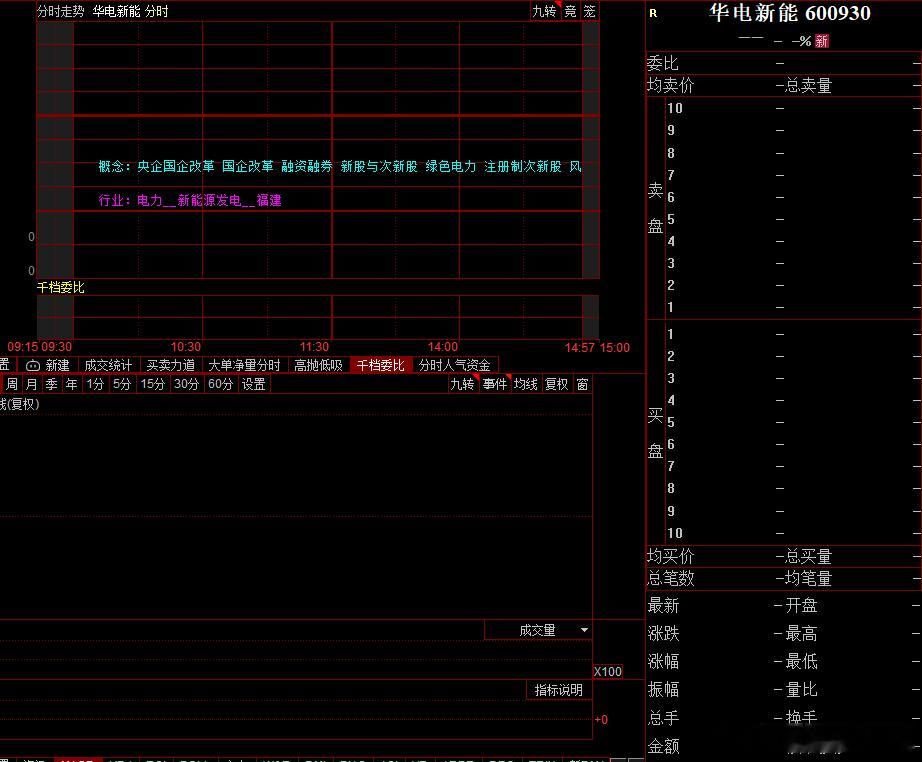
Task: Click the R margin-trading marker icon
Action: (653, 13)
